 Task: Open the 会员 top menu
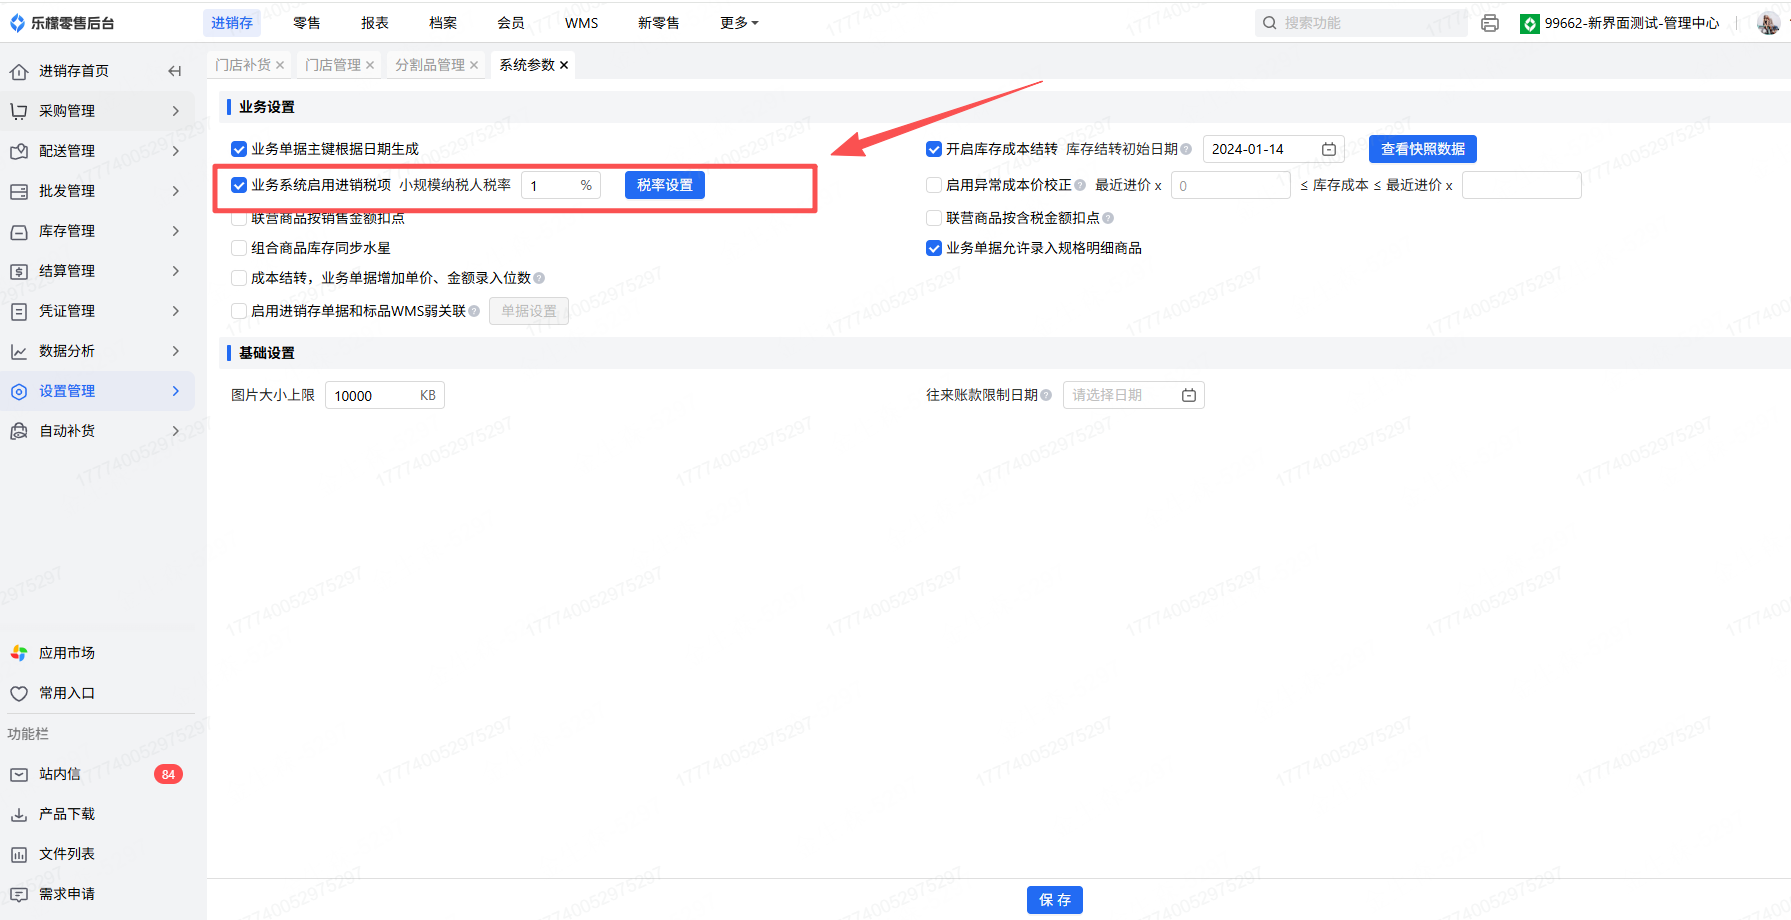(511, 23)
